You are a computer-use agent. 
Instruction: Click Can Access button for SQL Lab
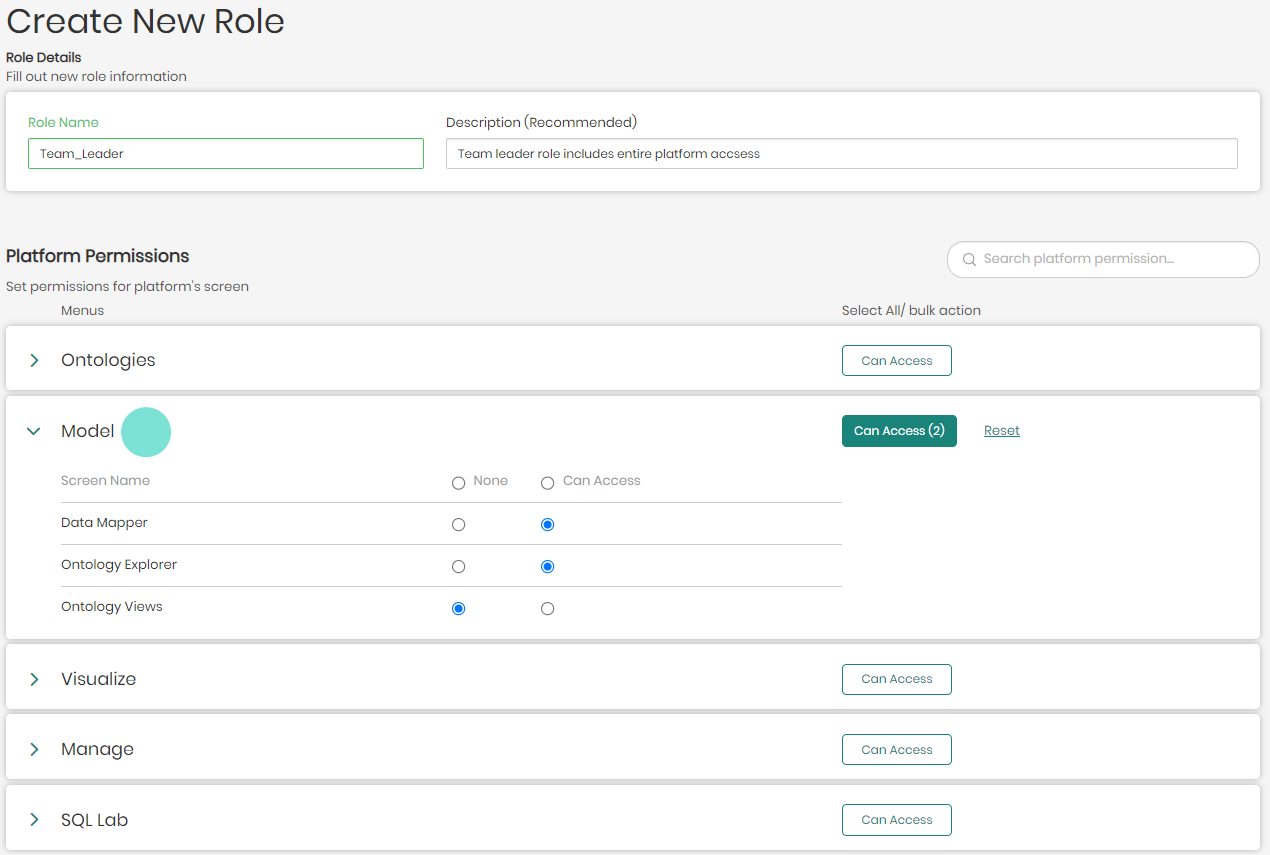pos(896,820)
